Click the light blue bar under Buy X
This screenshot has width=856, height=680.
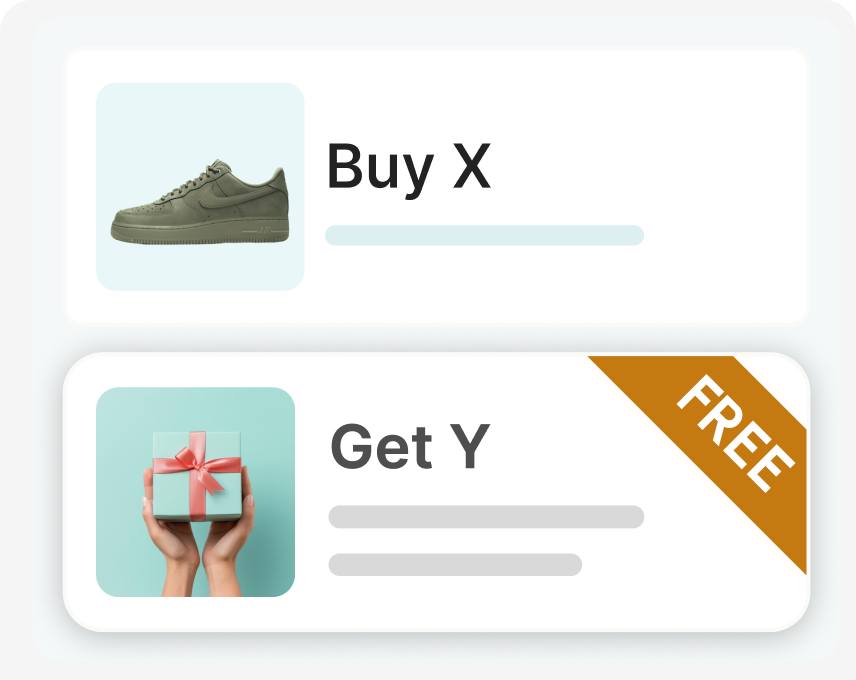coord(484,235)
